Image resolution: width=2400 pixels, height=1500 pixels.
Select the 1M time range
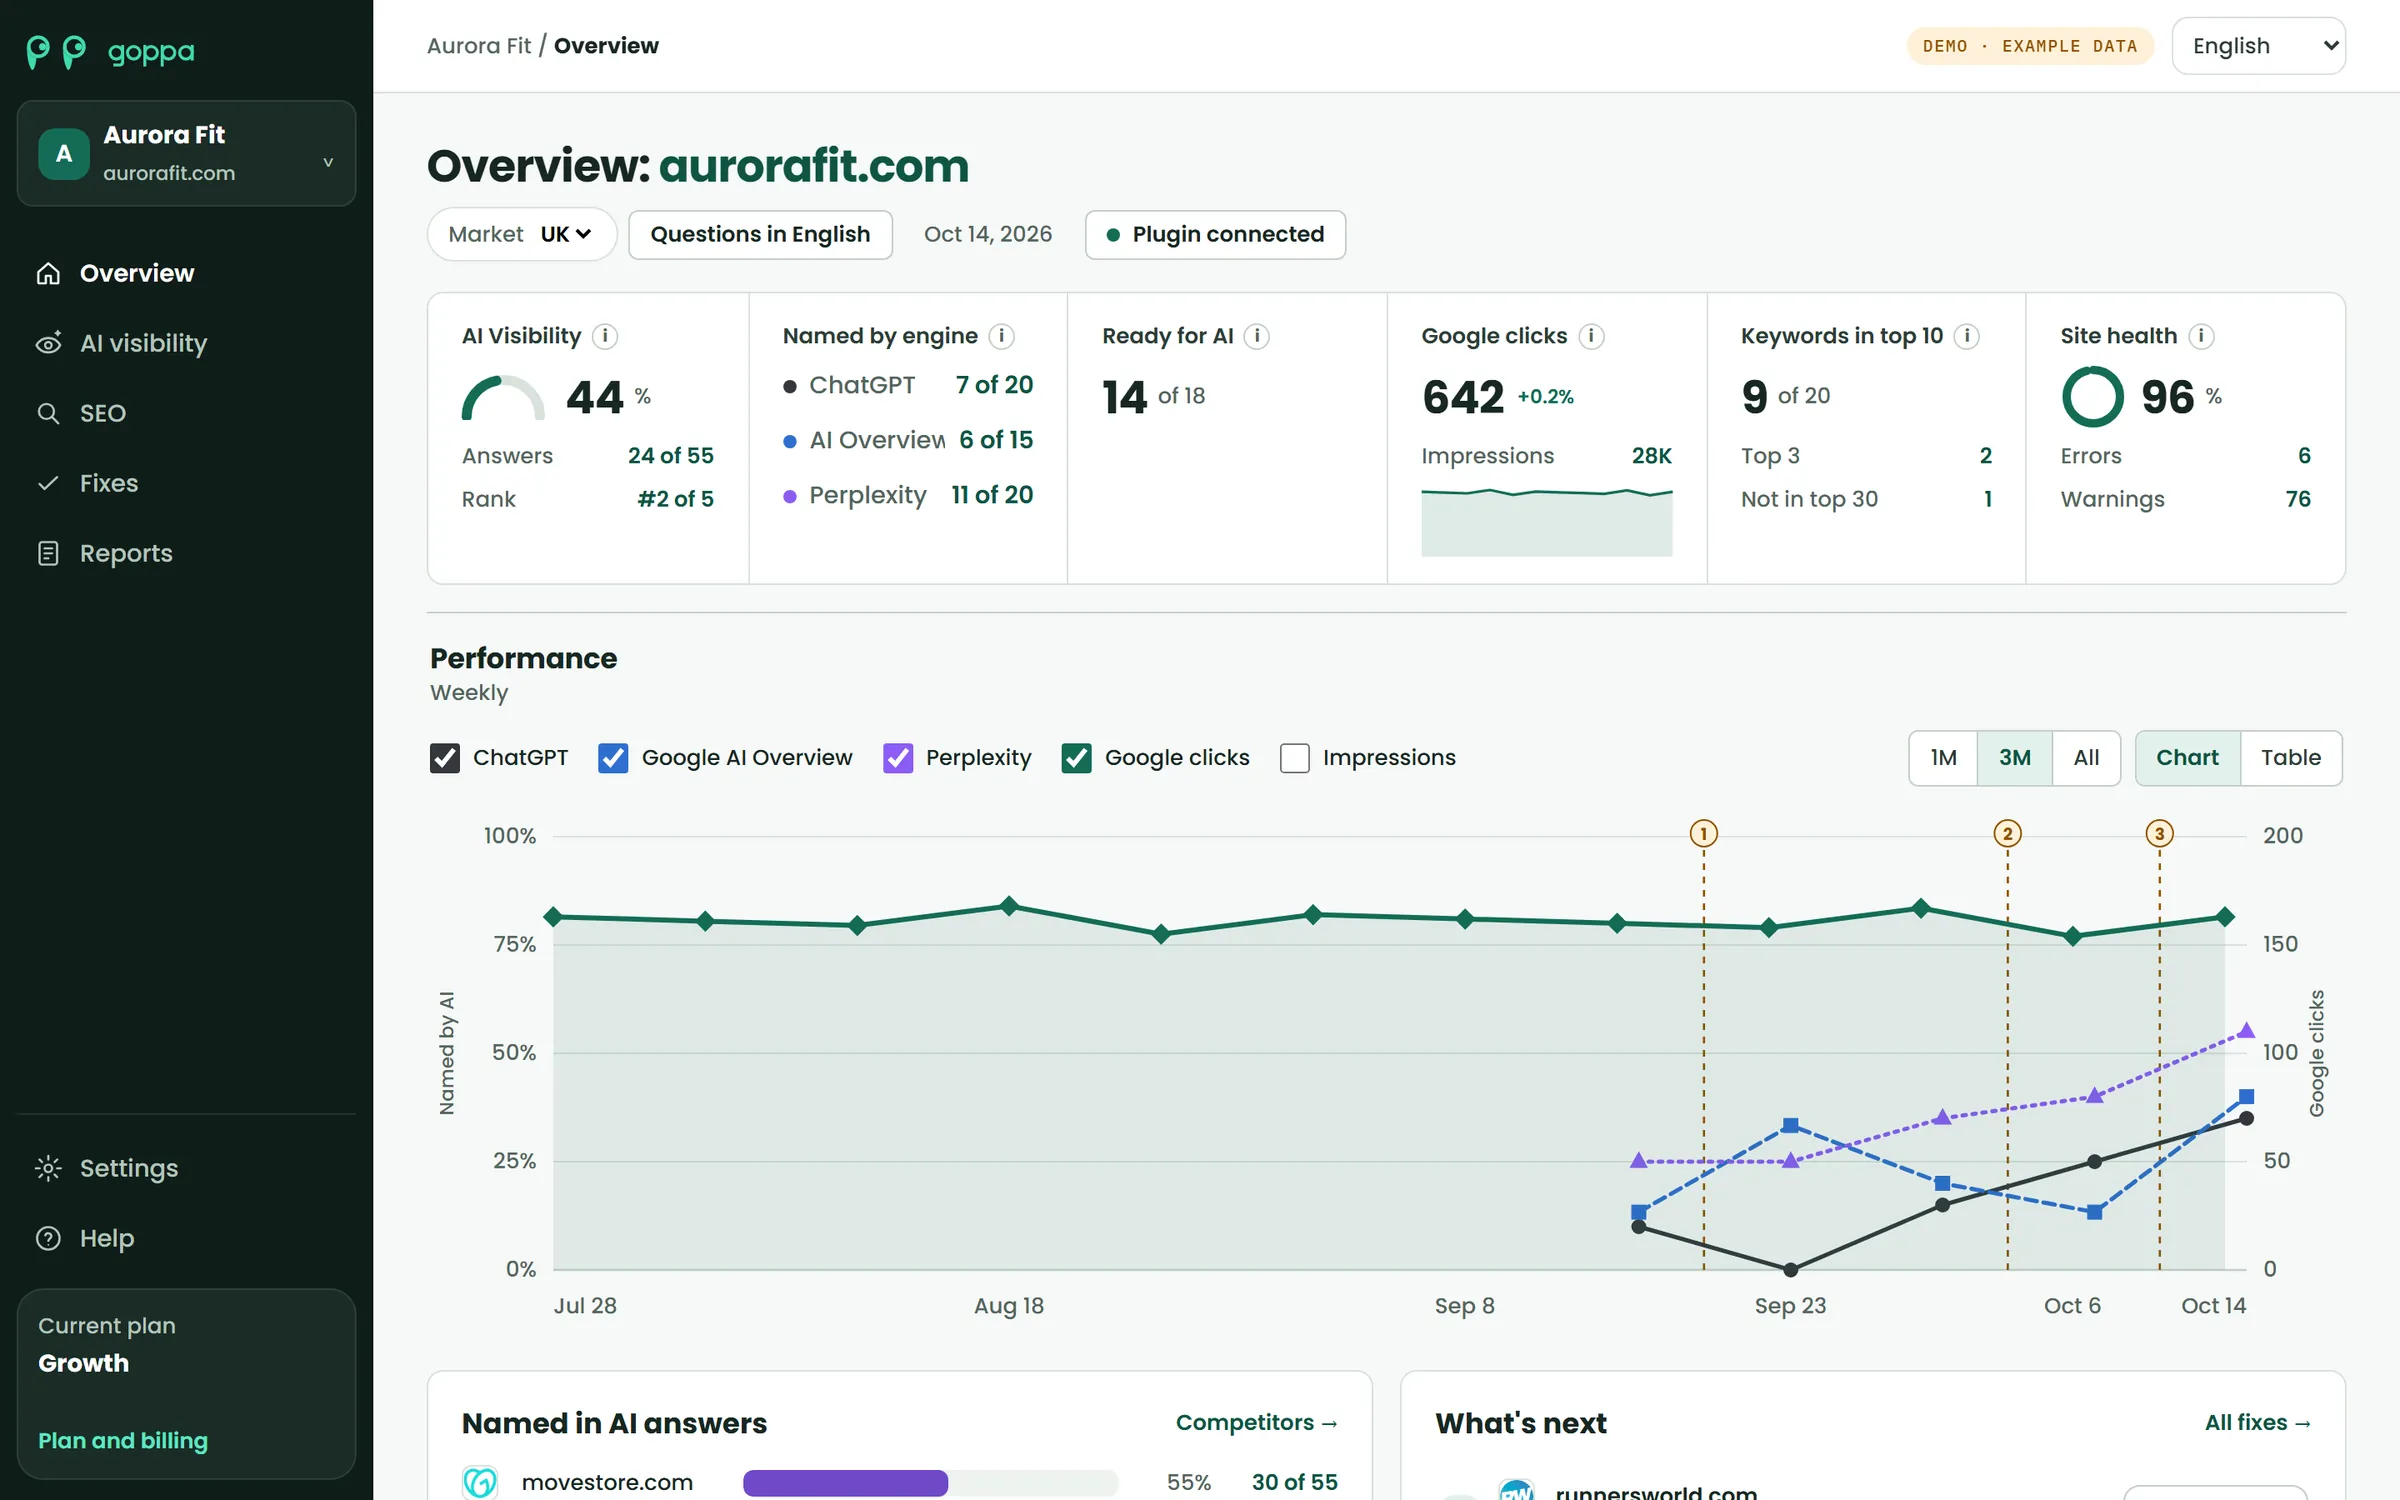[x=1943, y=758]
